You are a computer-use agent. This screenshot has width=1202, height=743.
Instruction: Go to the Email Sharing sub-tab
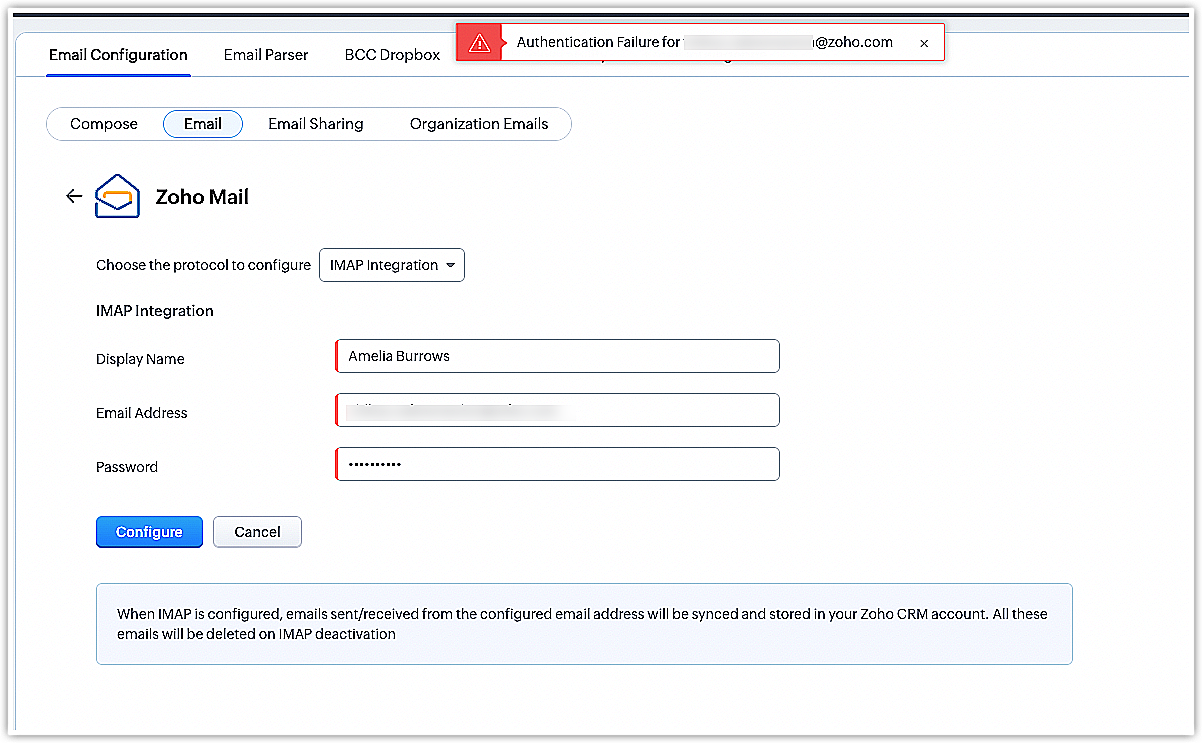click(316, 124)
